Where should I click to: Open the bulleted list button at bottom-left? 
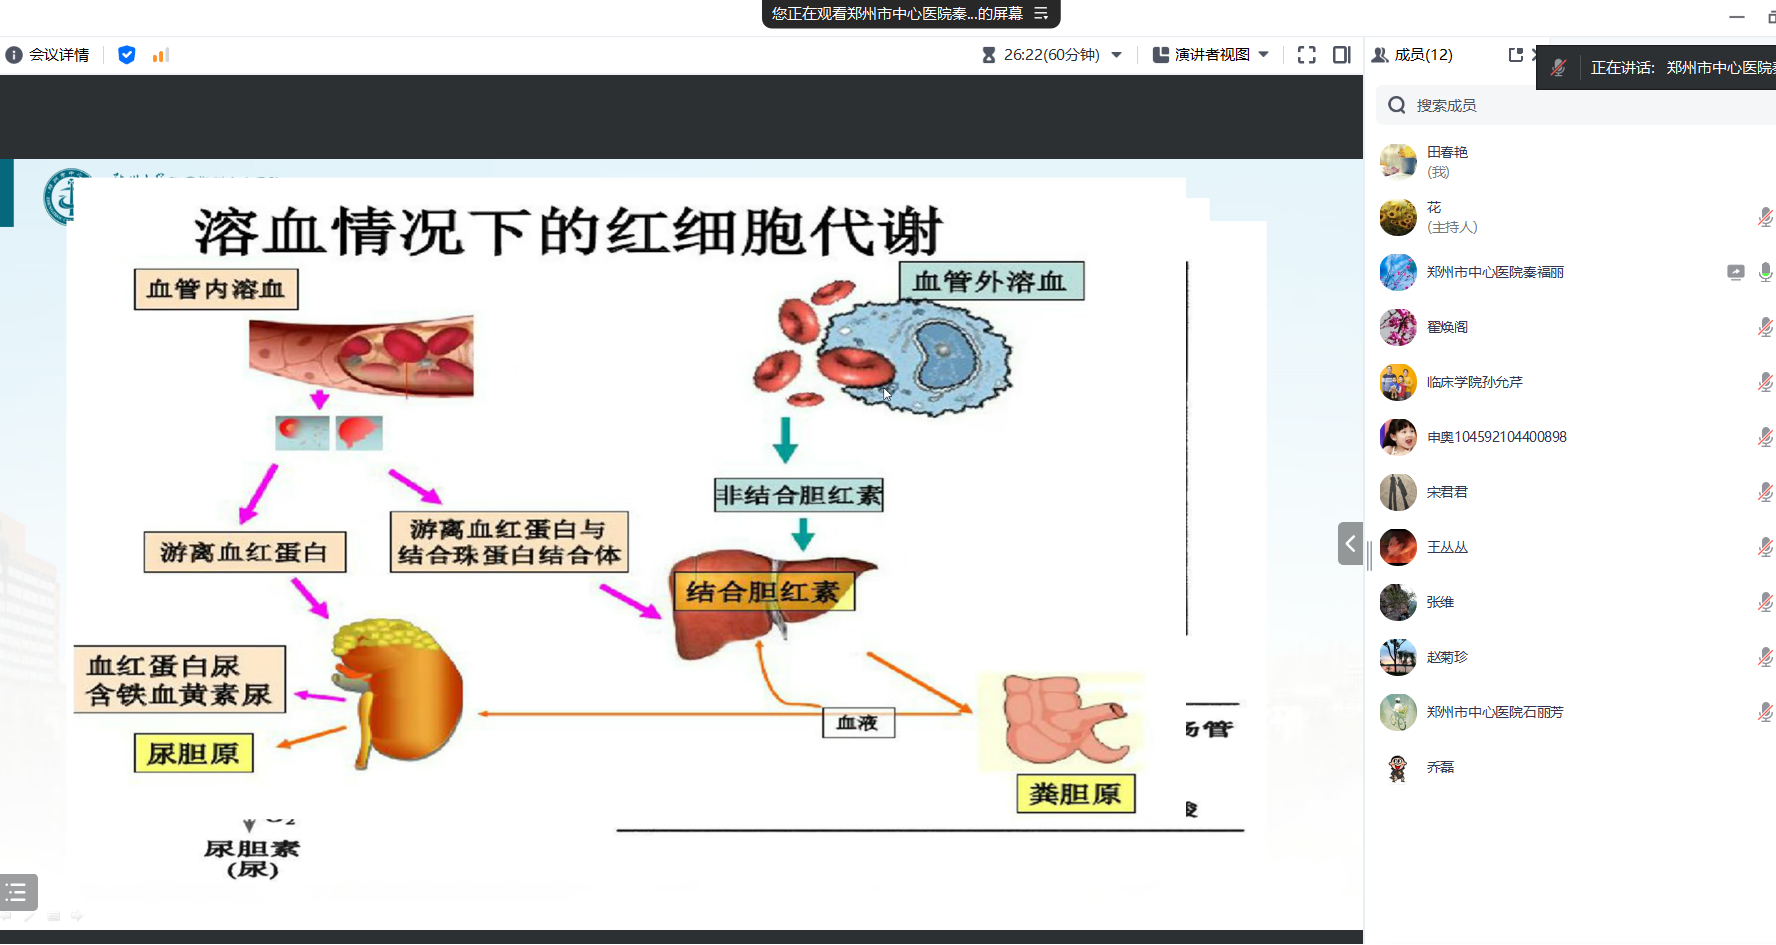(18, 892)
